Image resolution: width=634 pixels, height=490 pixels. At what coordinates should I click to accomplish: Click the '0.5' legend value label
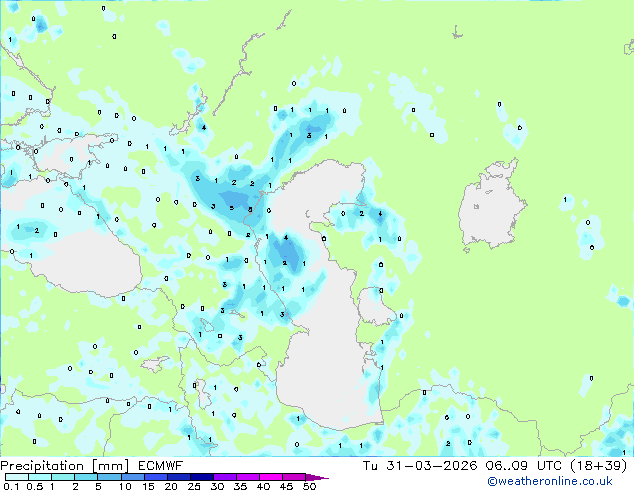[x=35, y=486]
